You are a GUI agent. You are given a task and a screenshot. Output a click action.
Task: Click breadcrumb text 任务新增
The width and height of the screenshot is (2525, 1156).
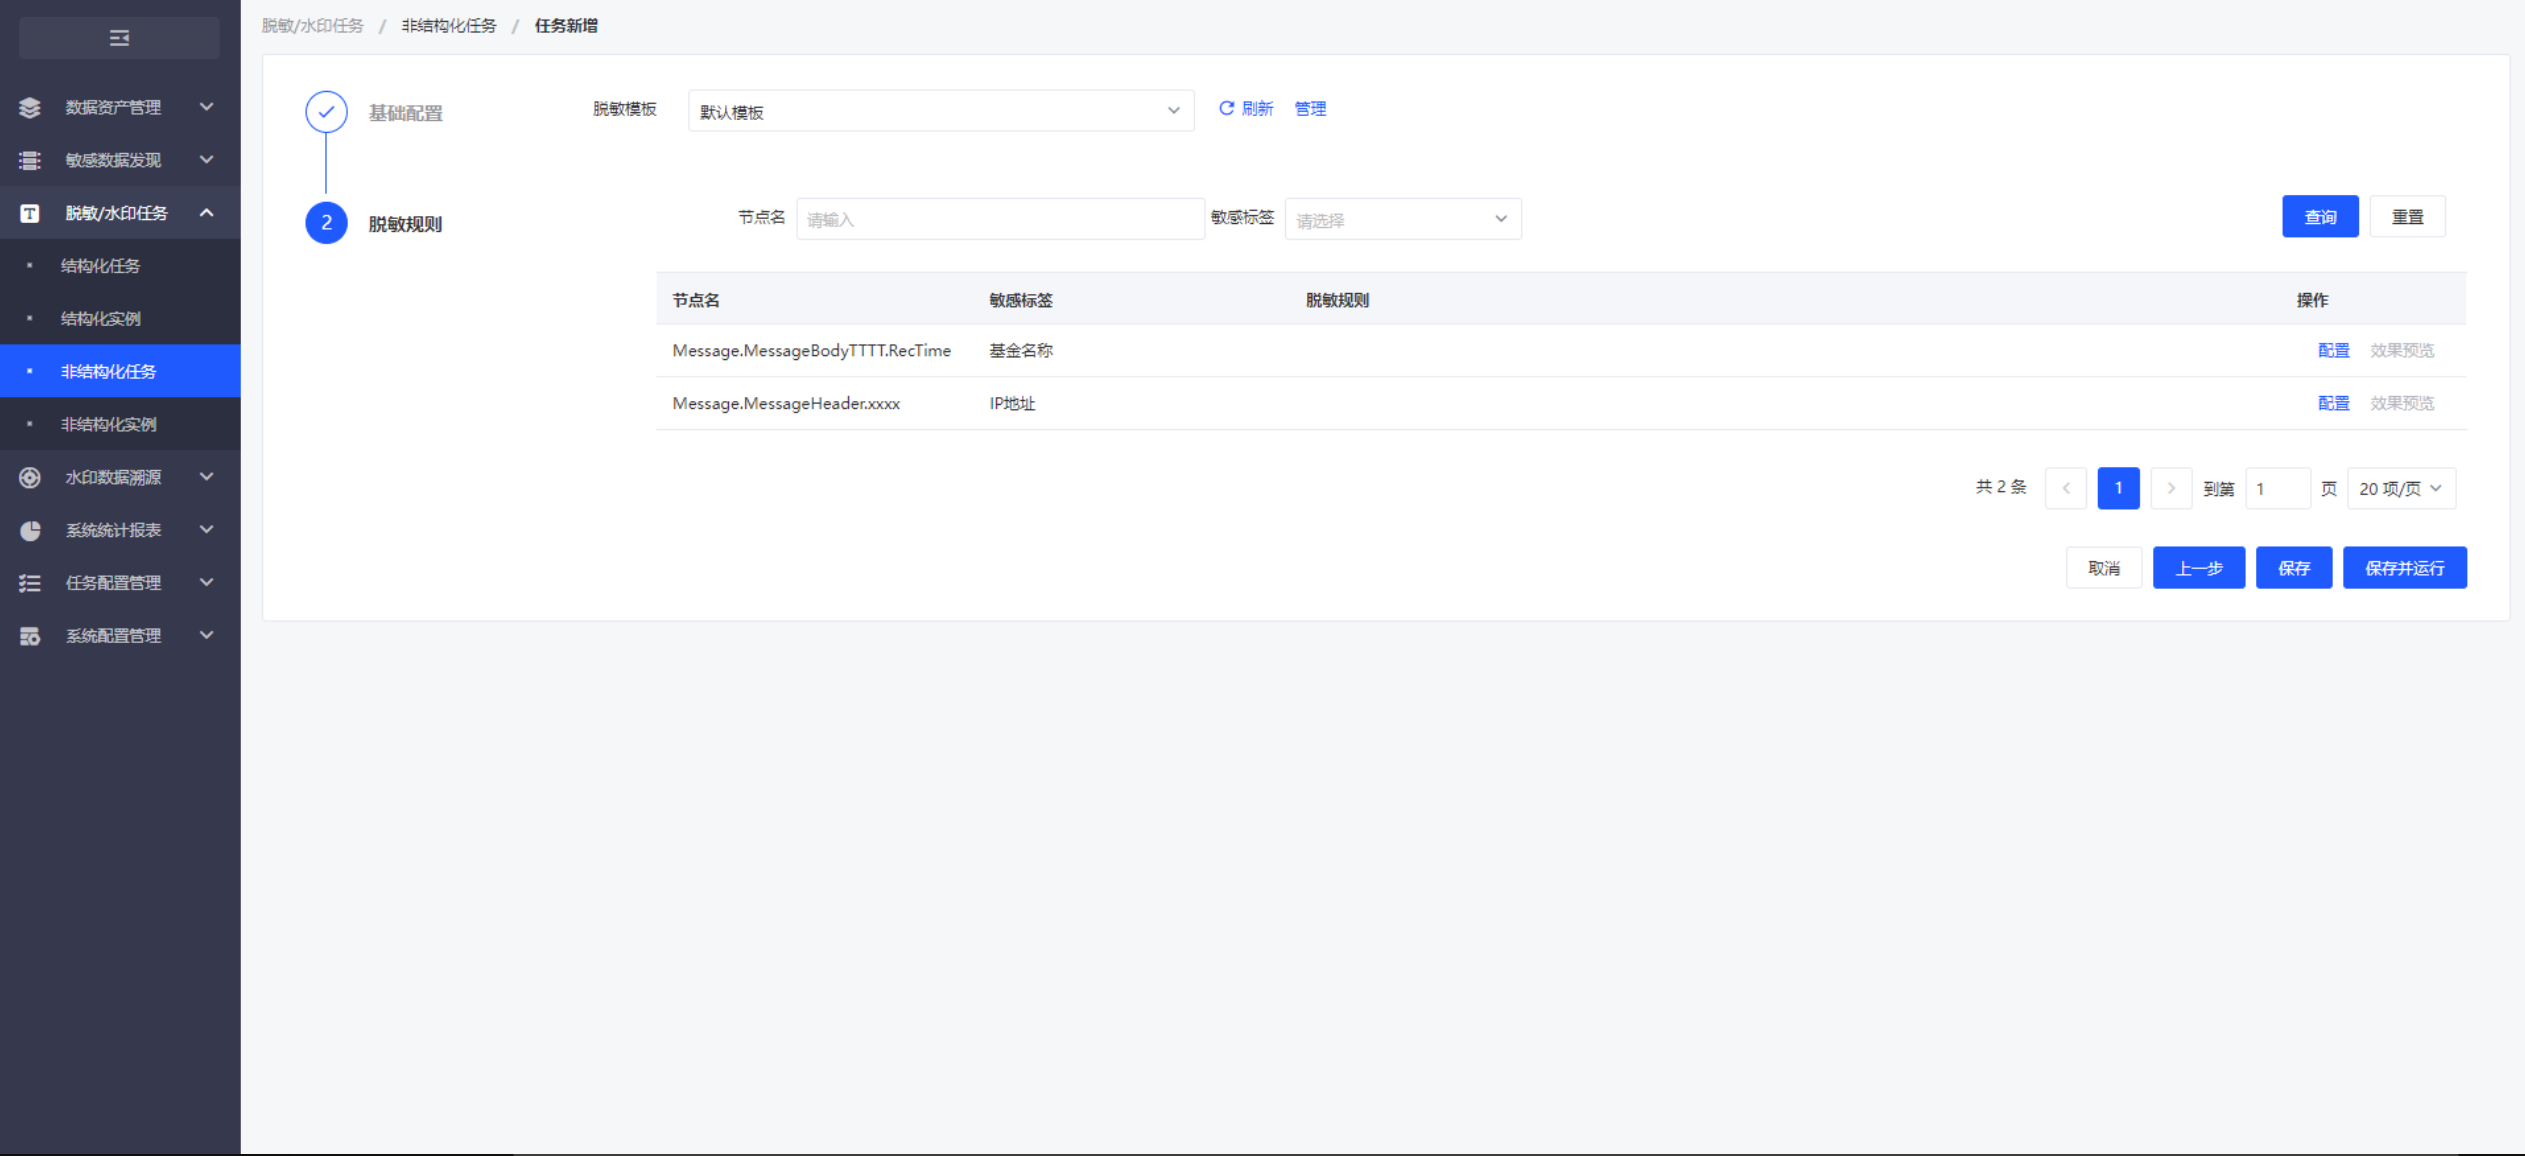pyautogui.click(x=566, y=26)
